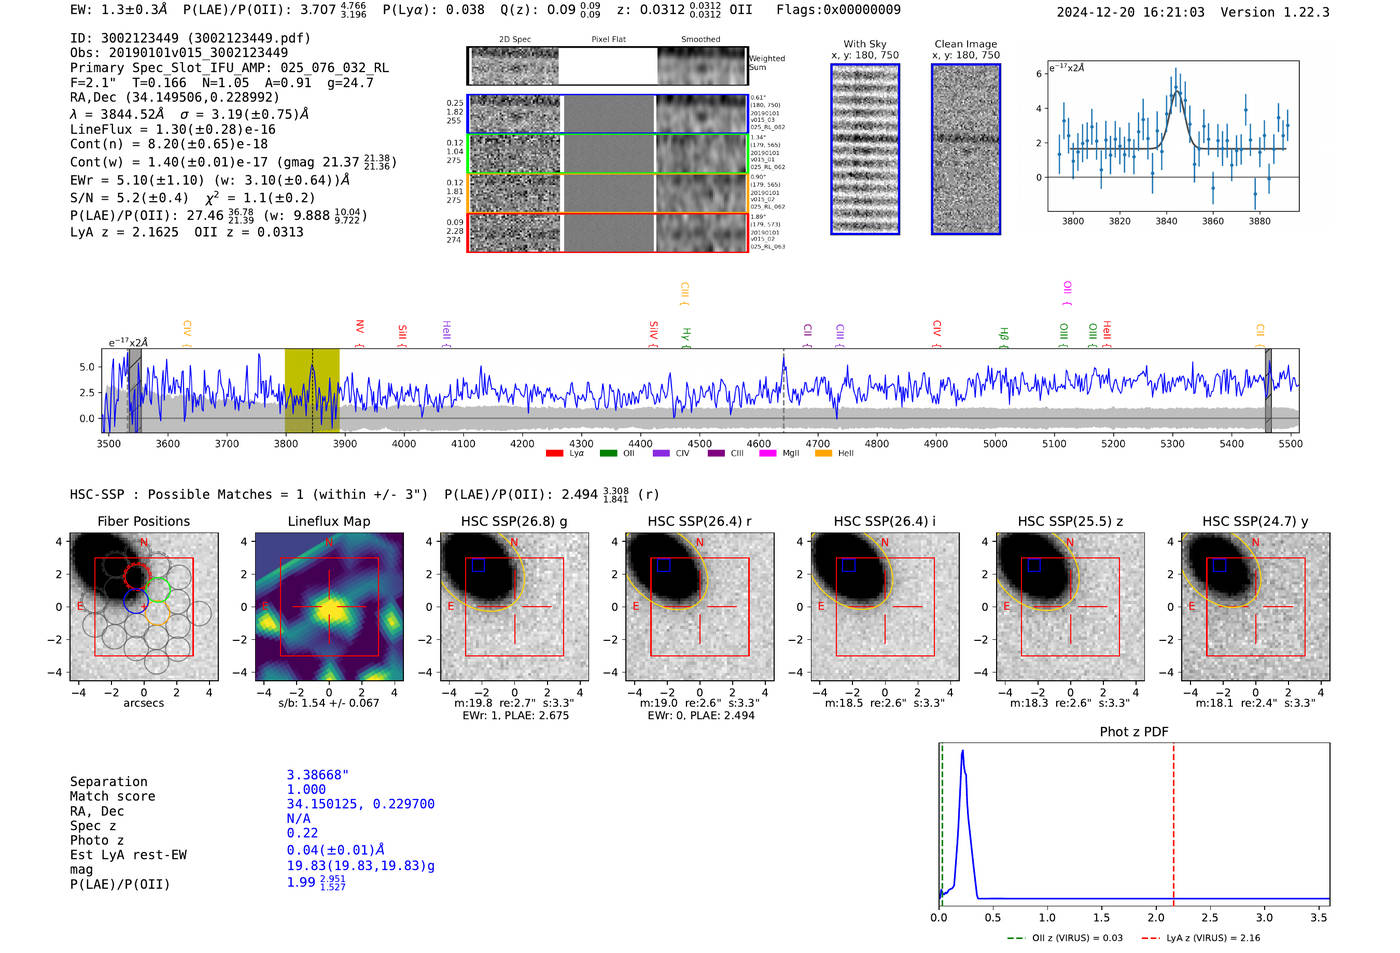The width and height of the screenshot is (1400, 953).
Task: Click the magenta MgII legend swatch
Action: (768, 454)
